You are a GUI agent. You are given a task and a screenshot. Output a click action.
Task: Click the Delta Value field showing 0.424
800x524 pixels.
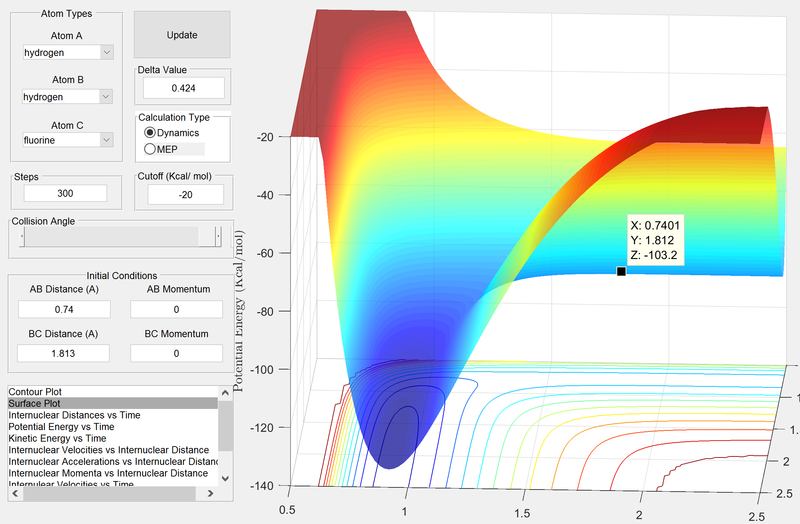click(x=184, y=88)
